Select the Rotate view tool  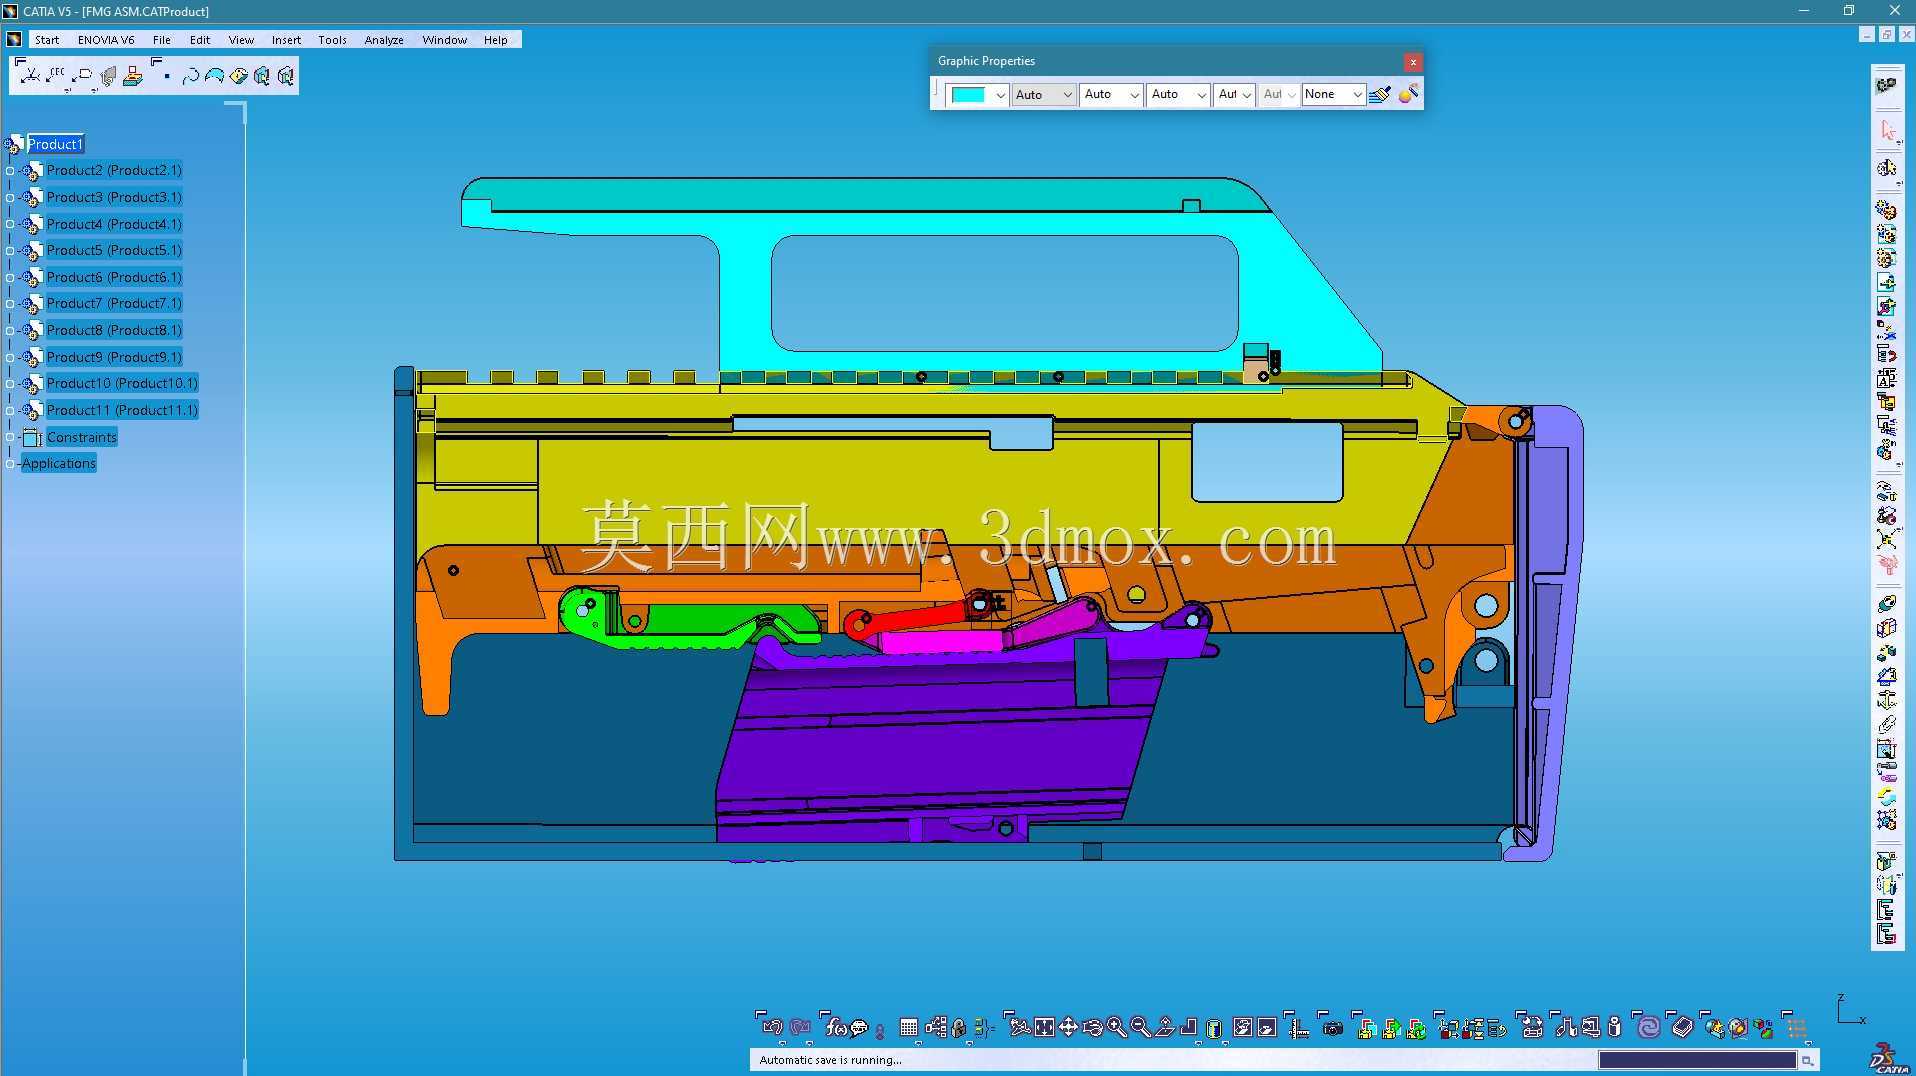coord(1092,1027)
